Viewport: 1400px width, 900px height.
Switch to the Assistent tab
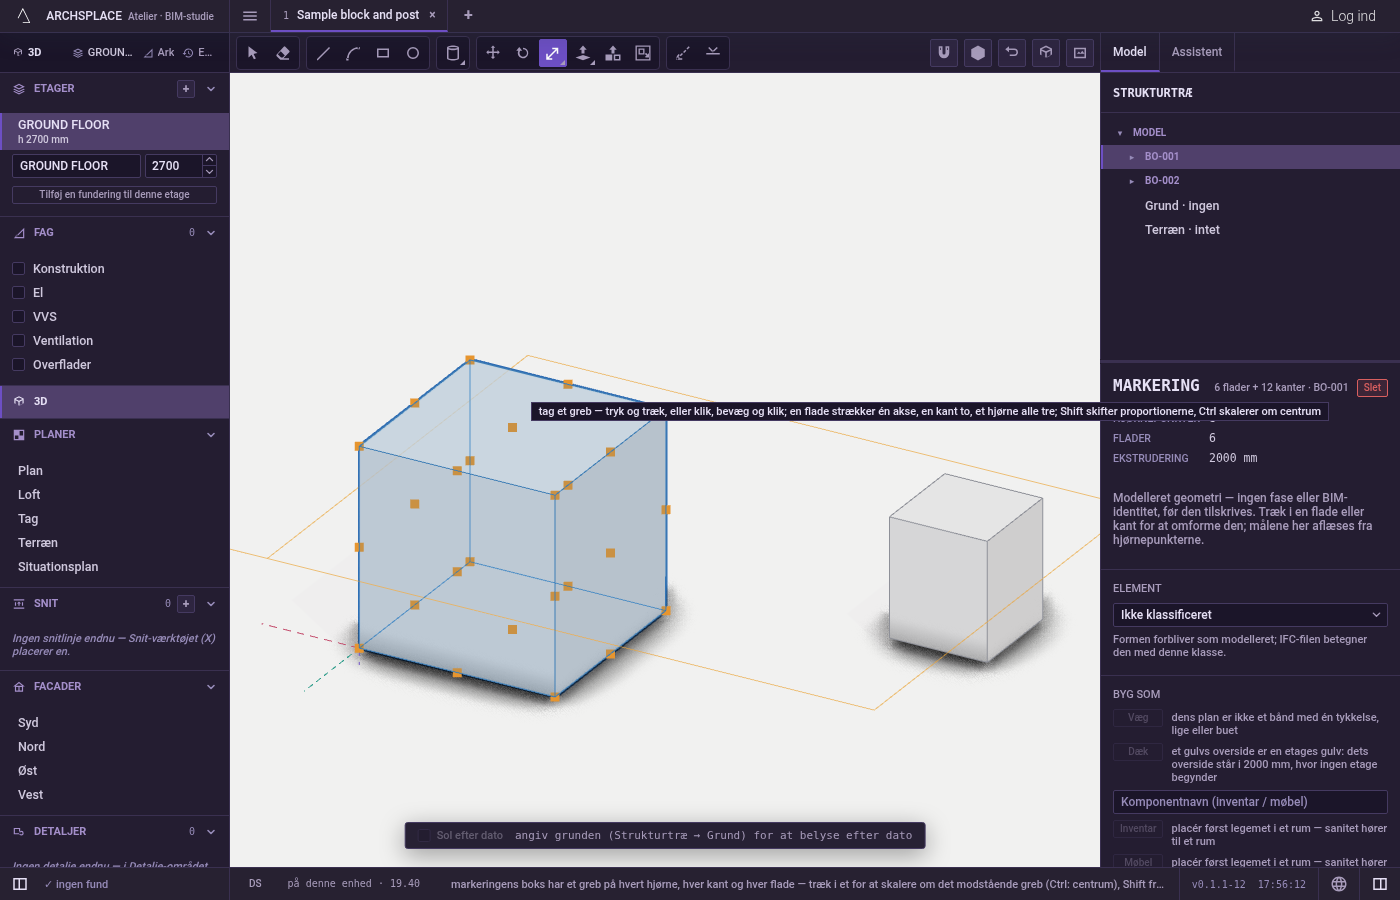click(1197, 52)
